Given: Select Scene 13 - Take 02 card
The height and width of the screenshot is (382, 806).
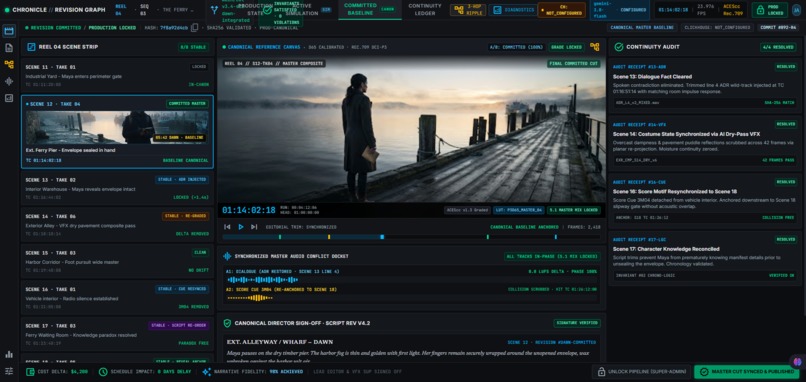Looking at the screenshot, I should coord(117,188).
